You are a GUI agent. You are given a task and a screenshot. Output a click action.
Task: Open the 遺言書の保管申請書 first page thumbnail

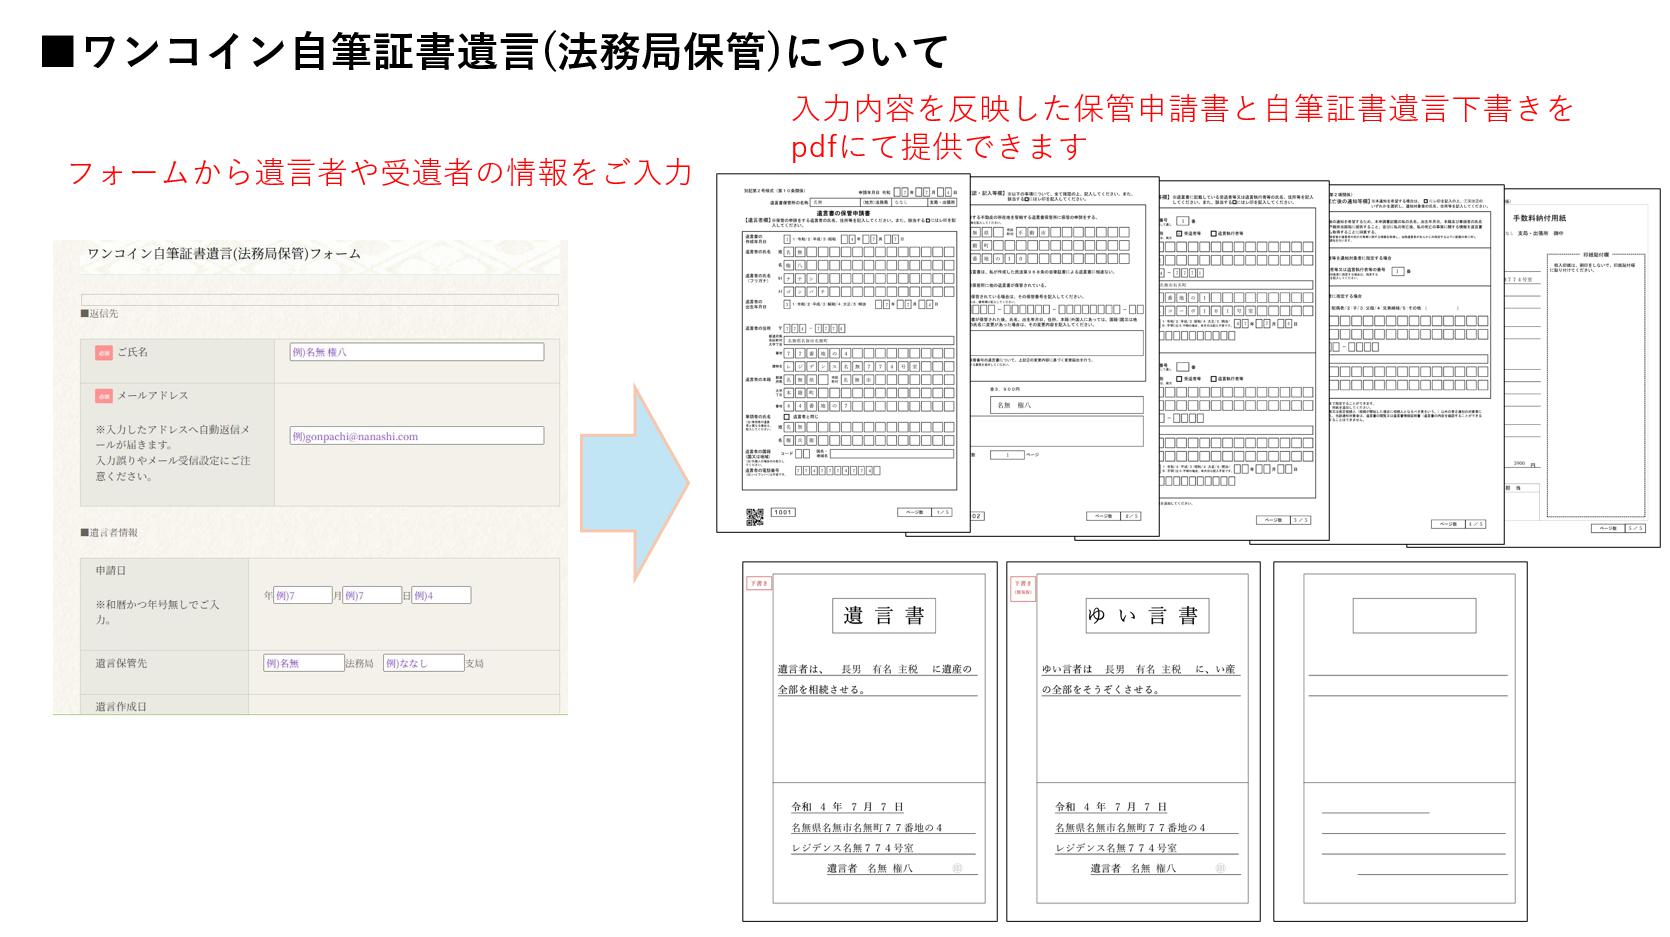click(x=842, y=350)
